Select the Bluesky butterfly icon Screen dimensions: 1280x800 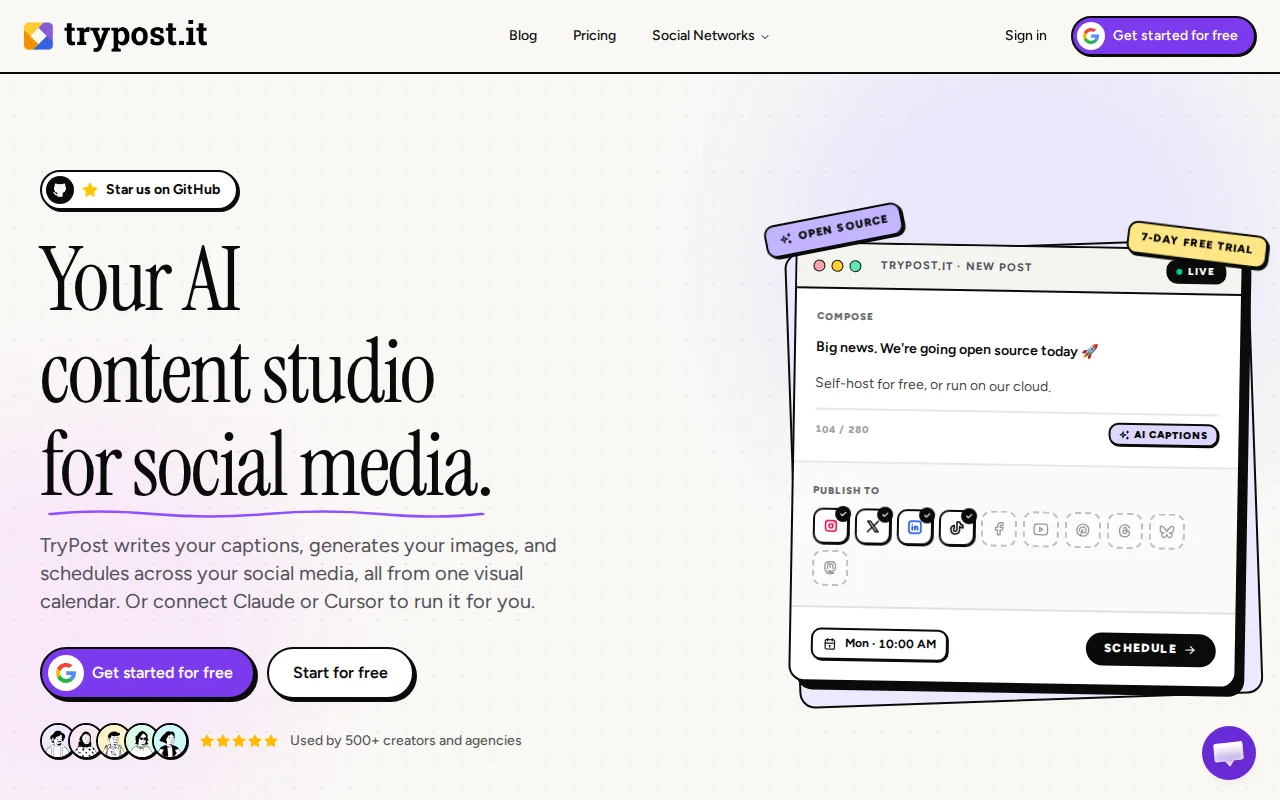[x=1167, y=532]
